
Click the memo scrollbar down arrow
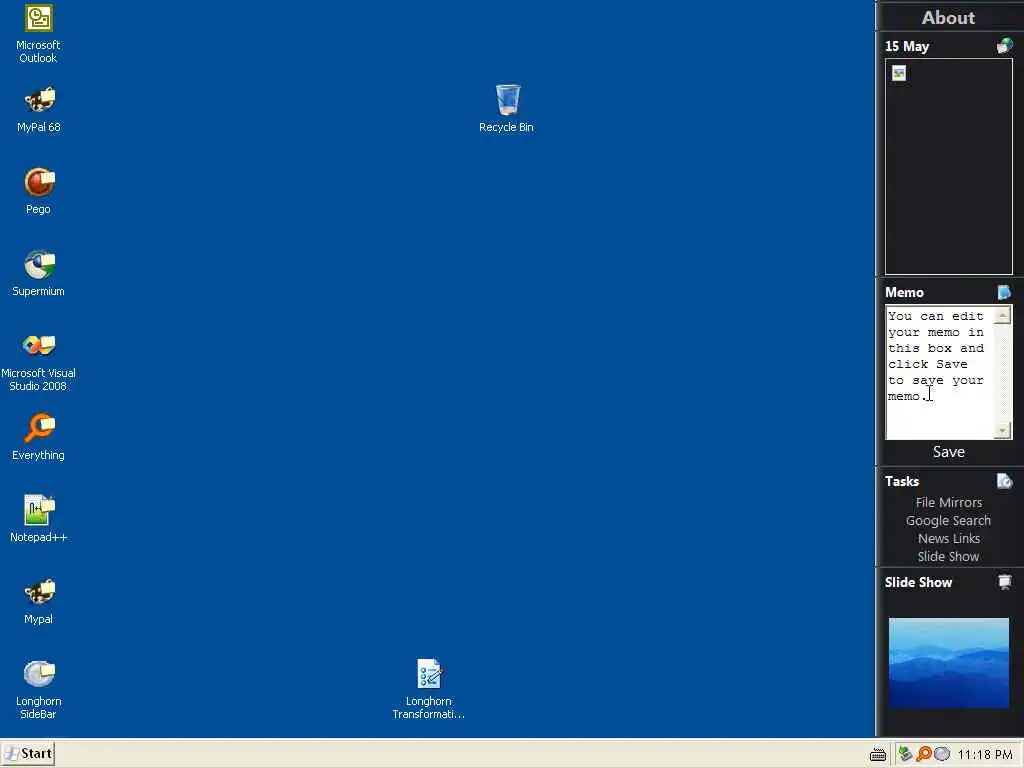point(1002,430)
